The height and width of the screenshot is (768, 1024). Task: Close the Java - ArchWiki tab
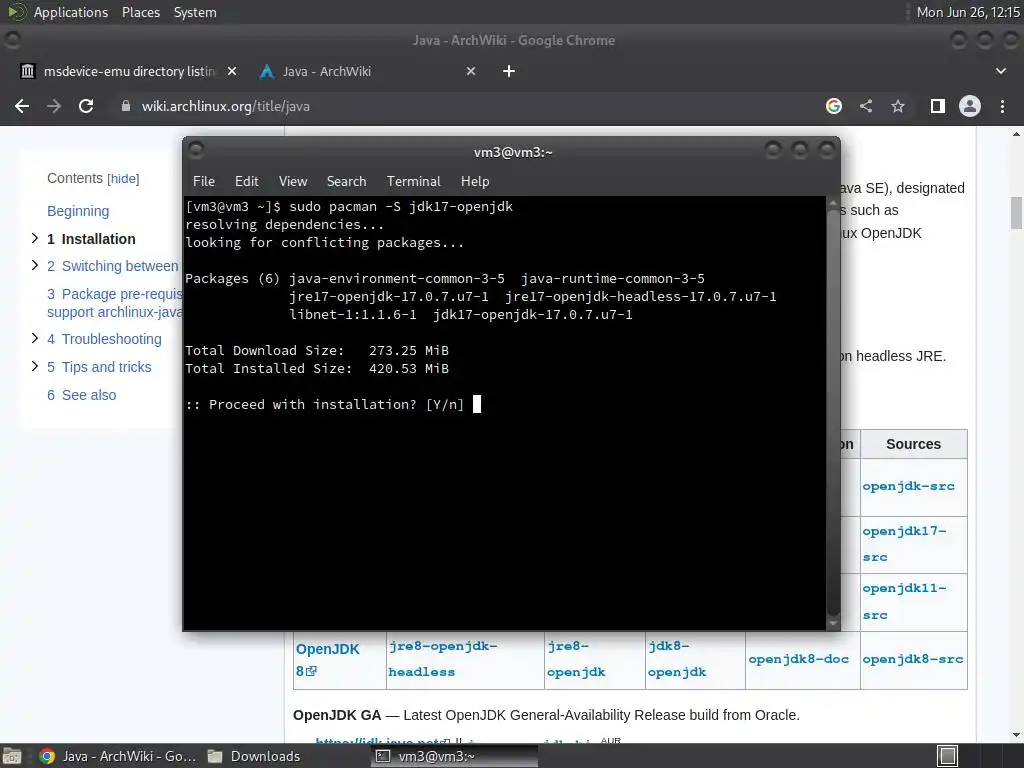pyautogui.click(x=471, y=71)
